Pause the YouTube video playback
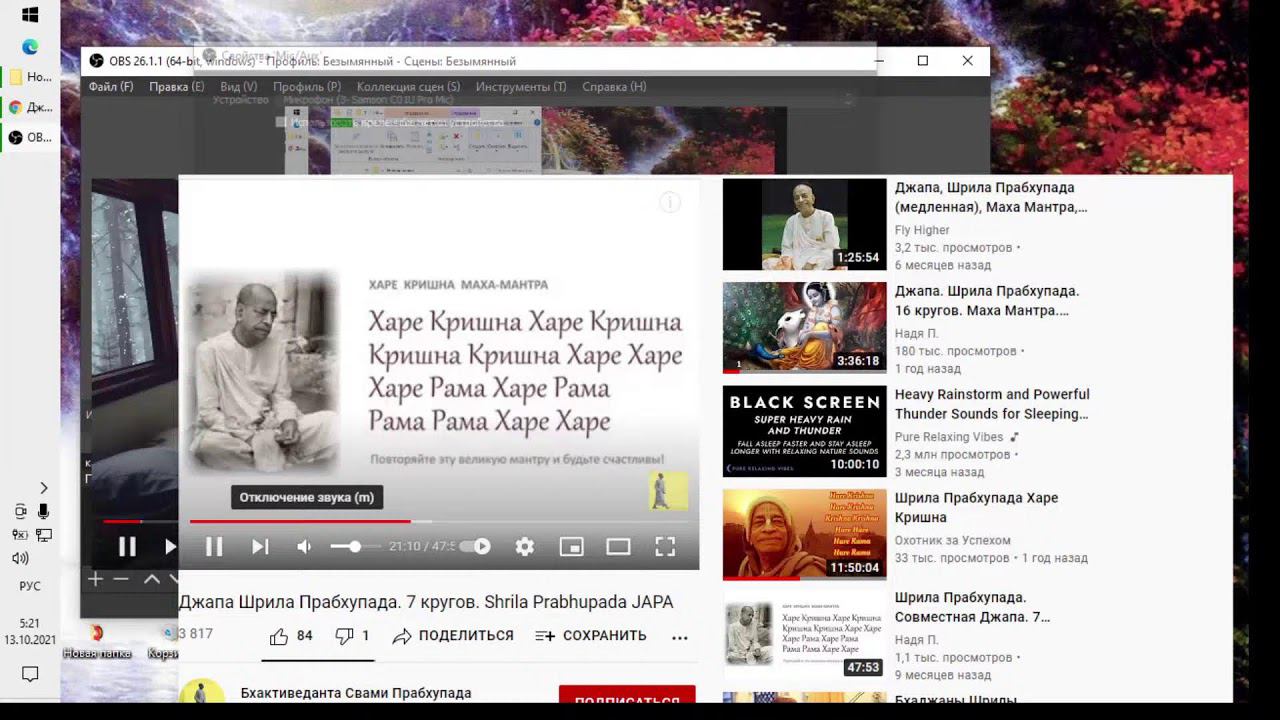 tap(214, 546)
